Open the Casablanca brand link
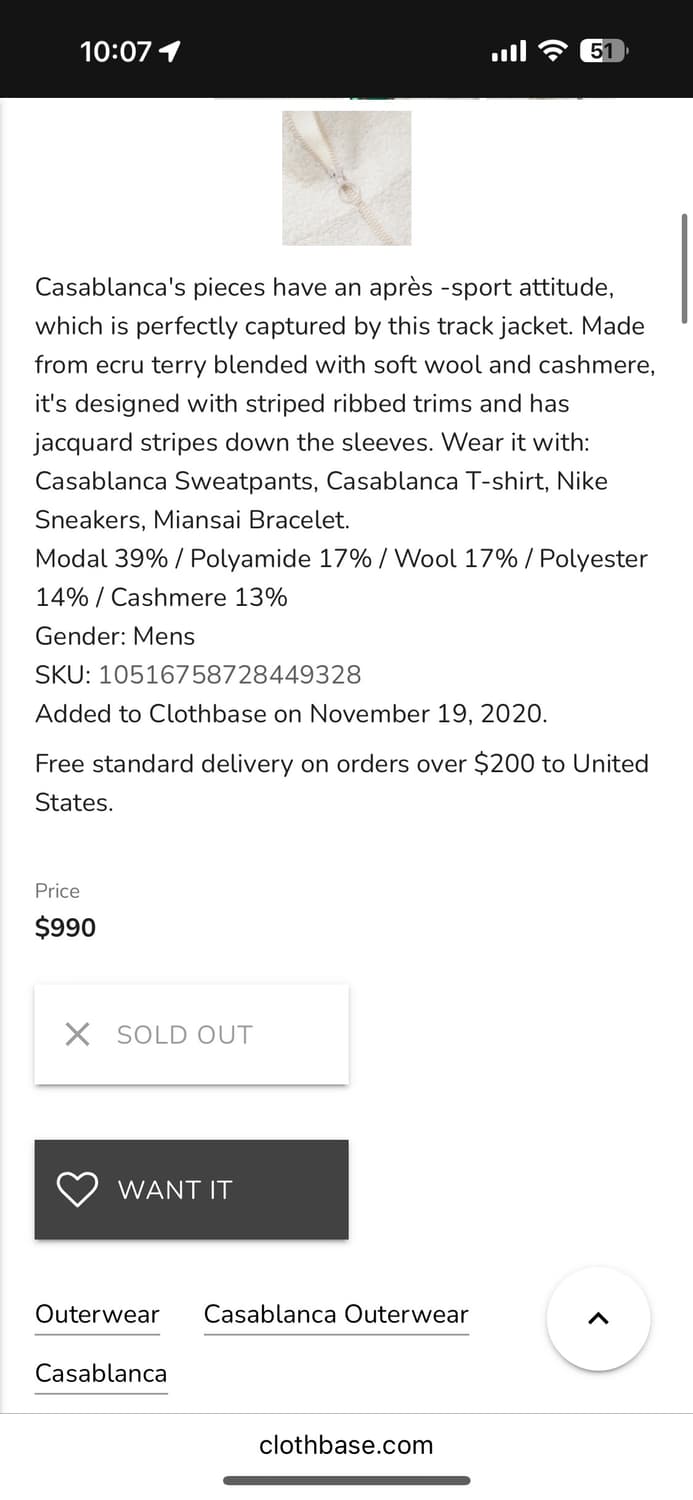Viewport: 693px width, 1500px height. pos(101,1373)
